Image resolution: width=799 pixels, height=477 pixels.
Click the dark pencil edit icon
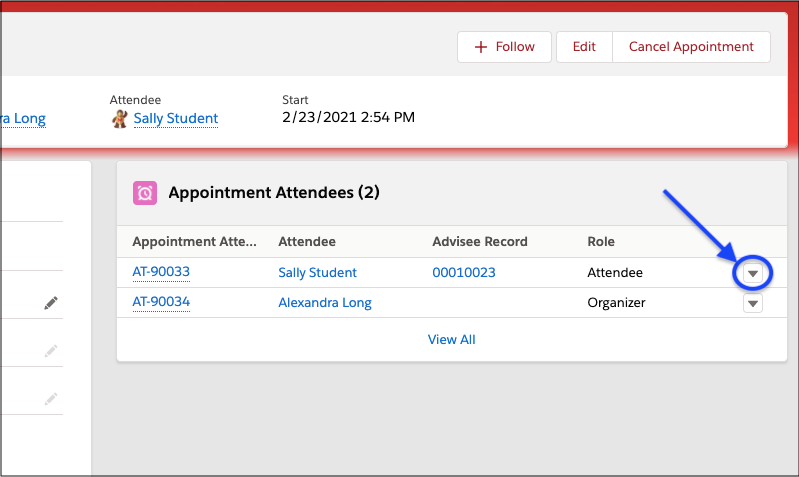51,303
